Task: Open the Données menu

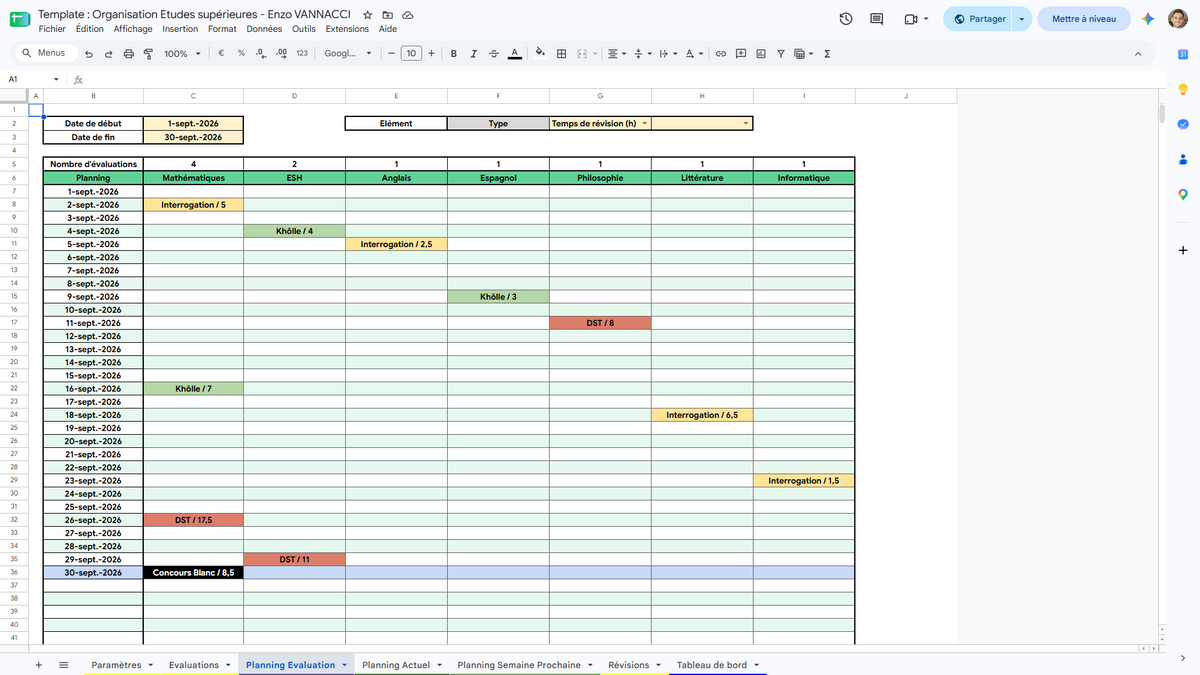Action: point(264,29)
